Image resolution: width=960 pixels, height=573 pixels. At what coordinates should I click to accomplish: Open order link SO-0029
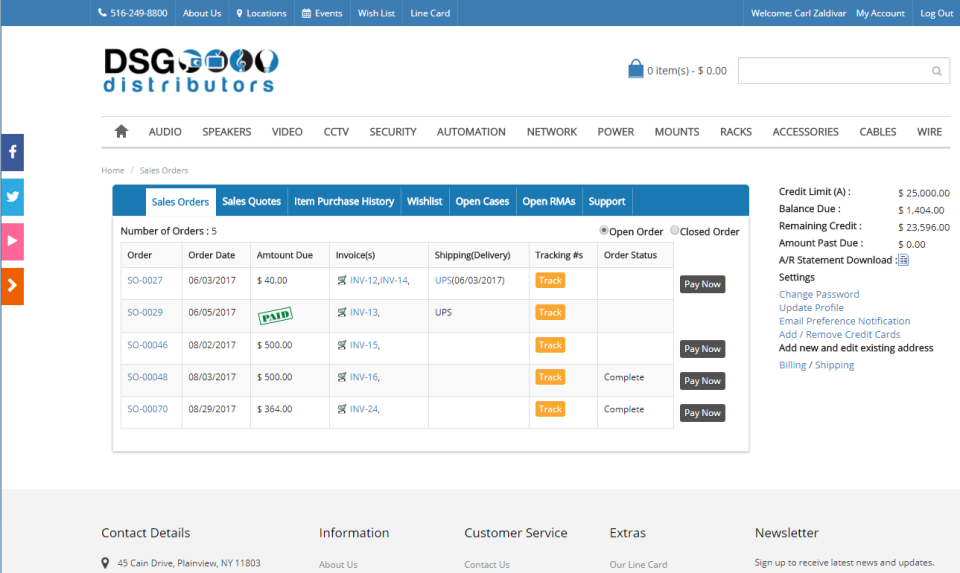pyautogui.click(x=144, y=312)
